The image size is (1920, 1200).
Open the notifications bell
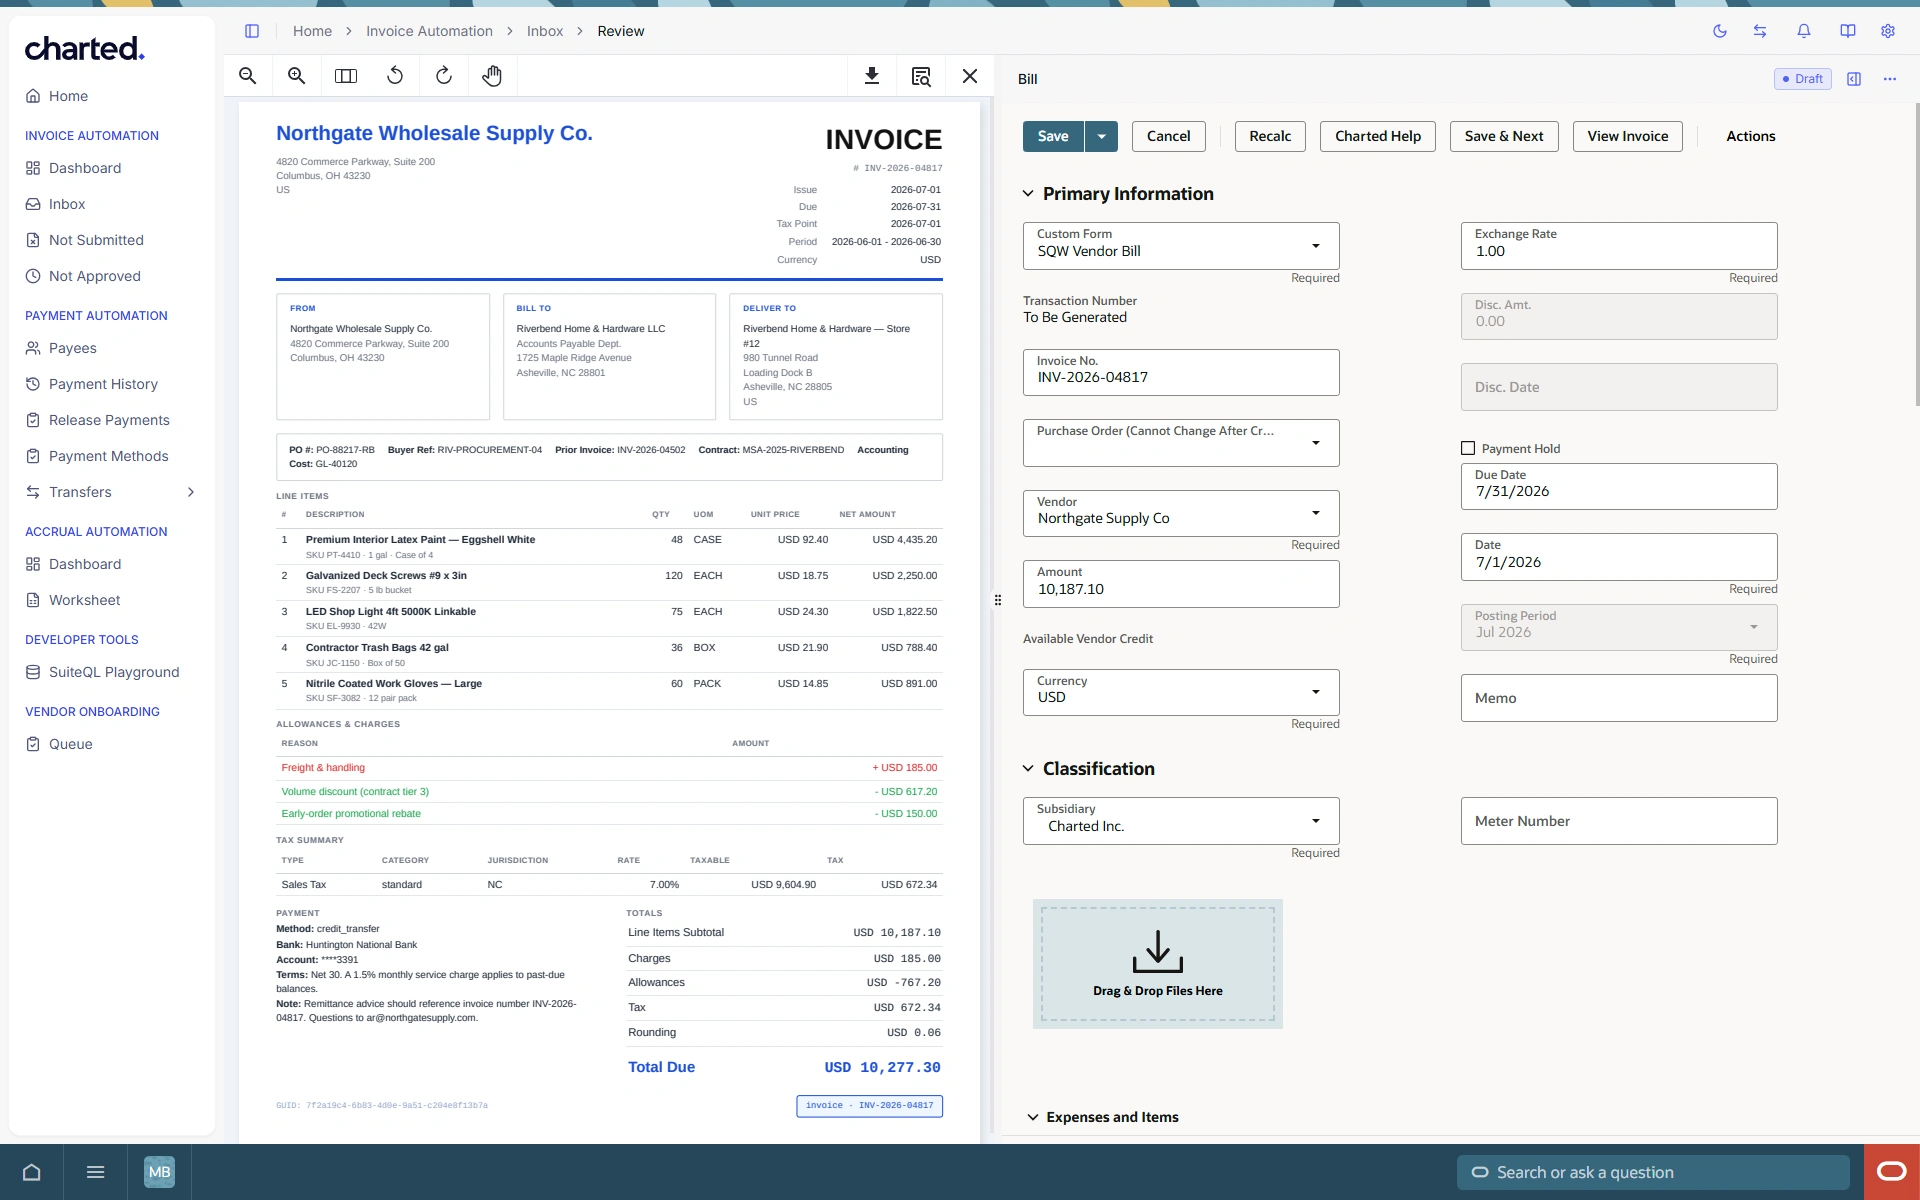pos(1804,31)
